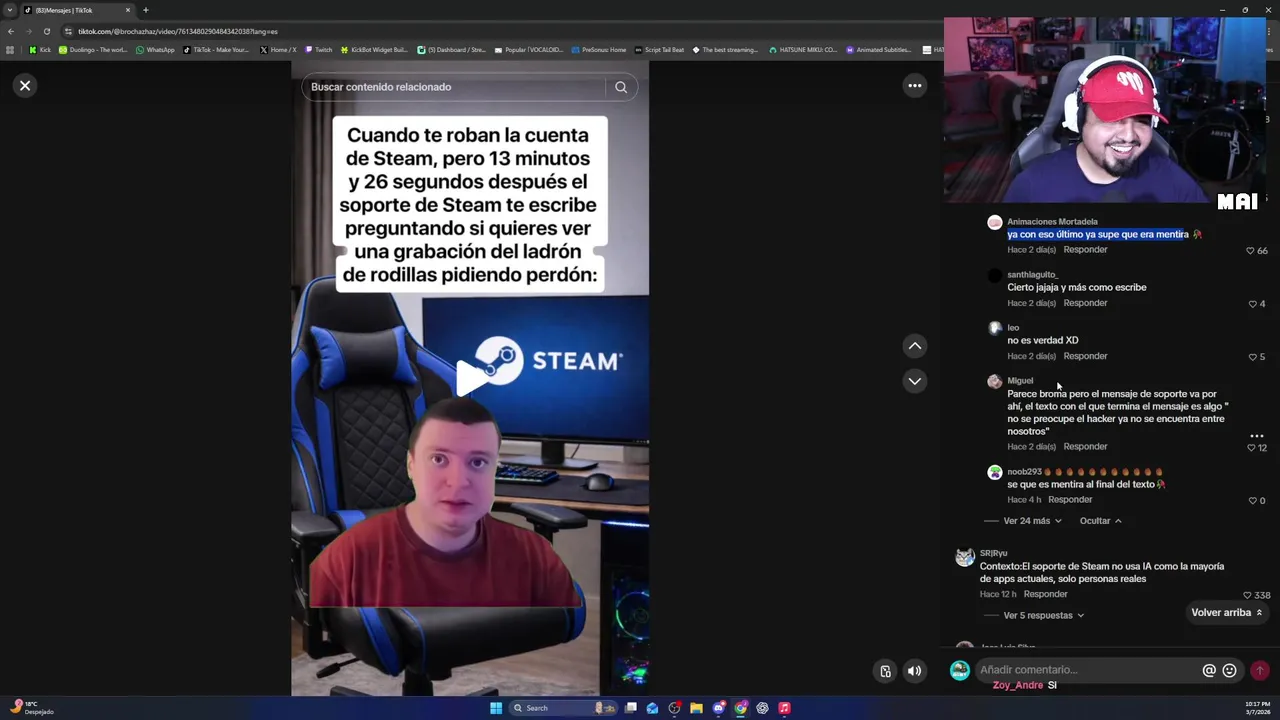The image size is (1280, 720).
Task: Go back in browser history
Action: 10,31
